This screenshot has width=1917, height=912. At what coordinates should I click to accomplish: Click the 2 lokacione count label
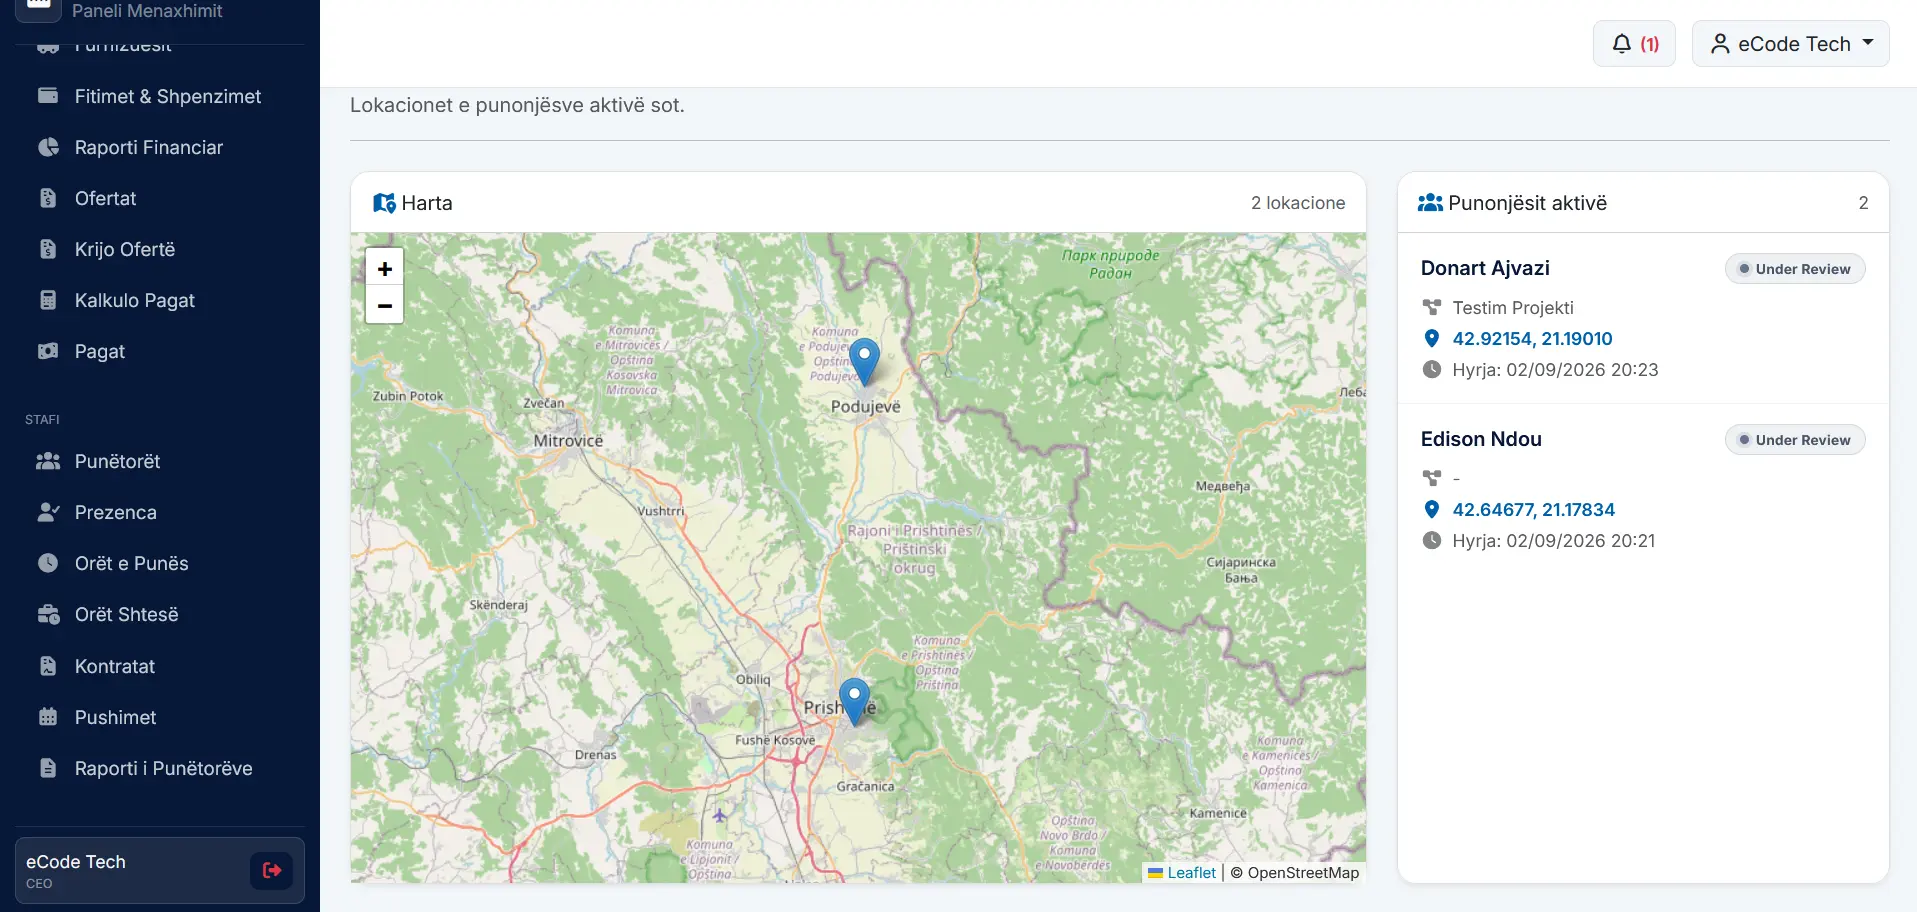(x=1298, y=203)
